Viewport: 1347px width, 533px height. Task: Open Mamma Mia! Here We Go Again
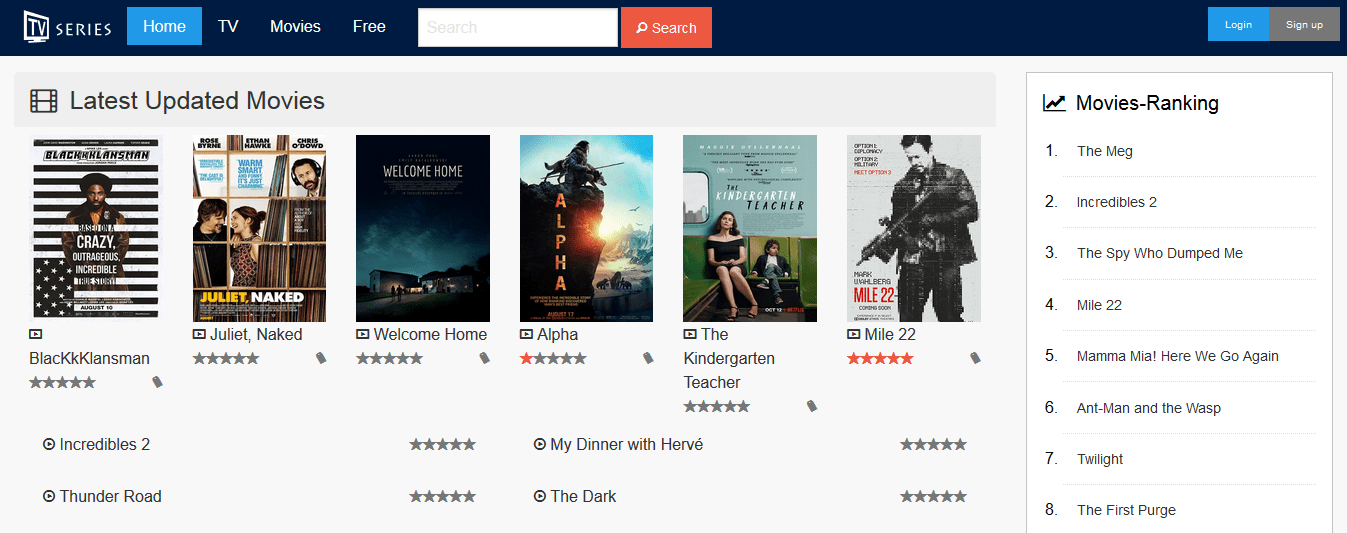[1178, 356]
